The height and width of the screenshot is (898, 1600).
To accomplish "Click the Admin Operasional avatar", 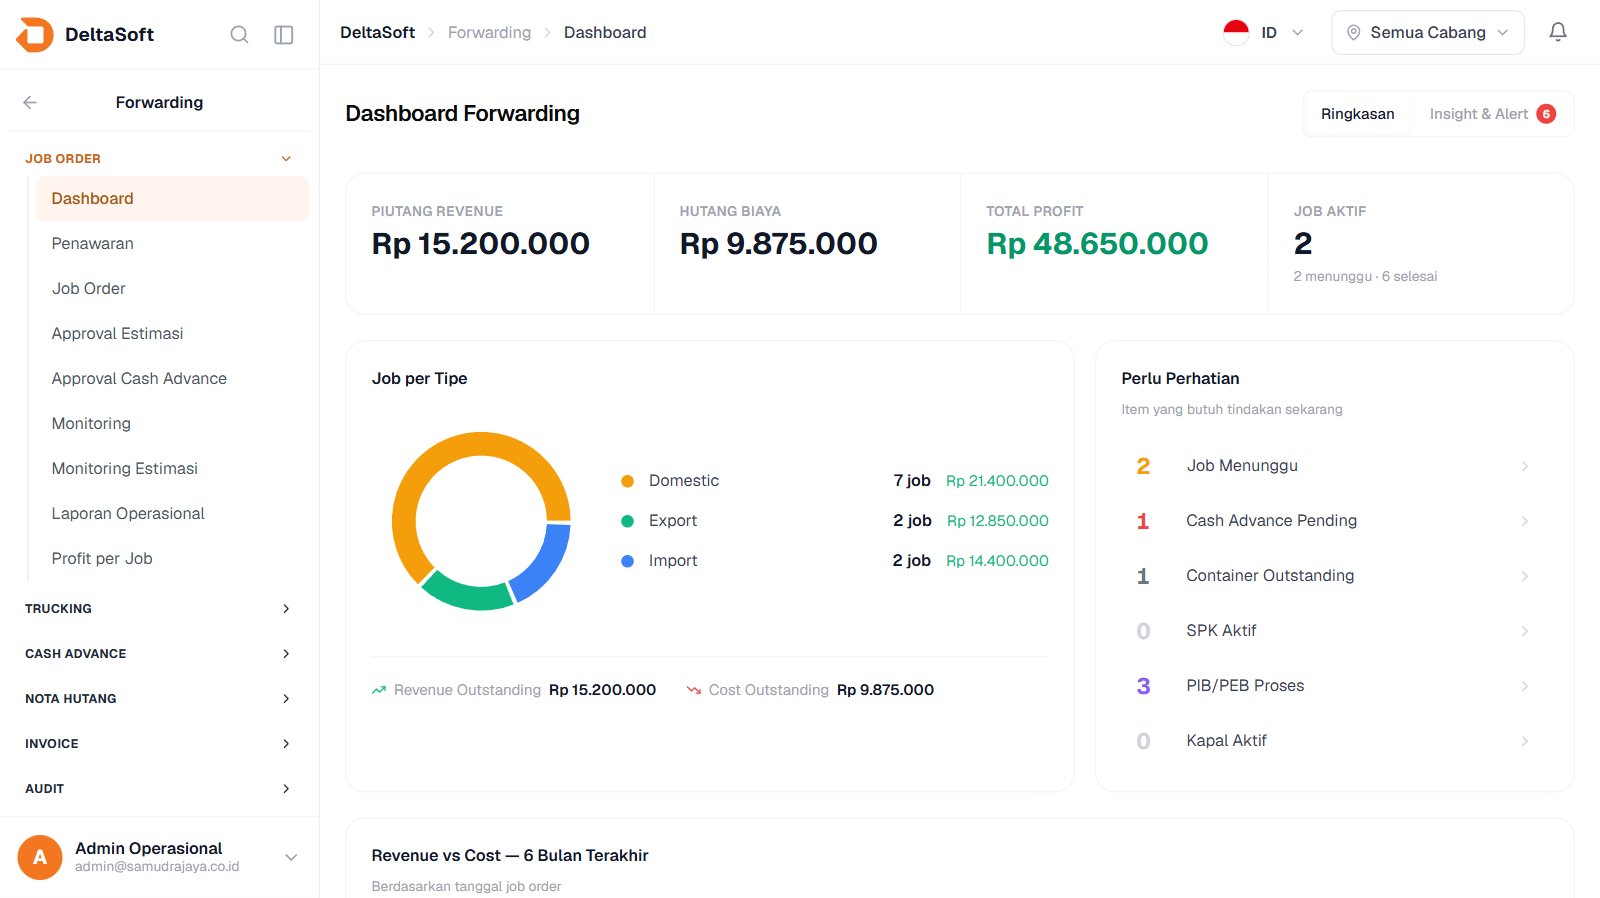I will 40,857.
